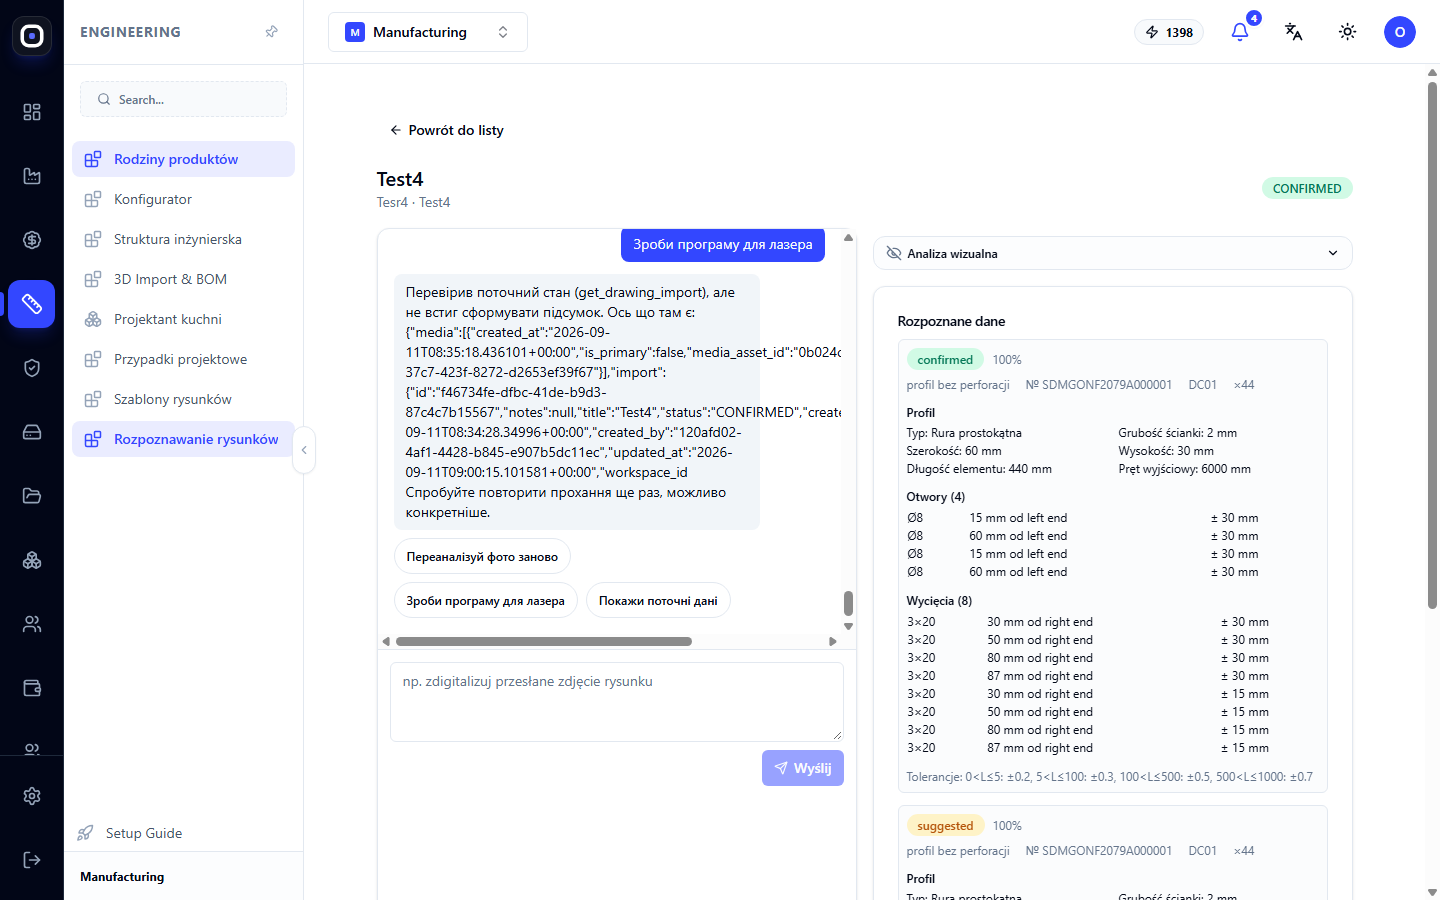
Task: Open the dashboard grid icon in left rail
Action: [32, 112]
